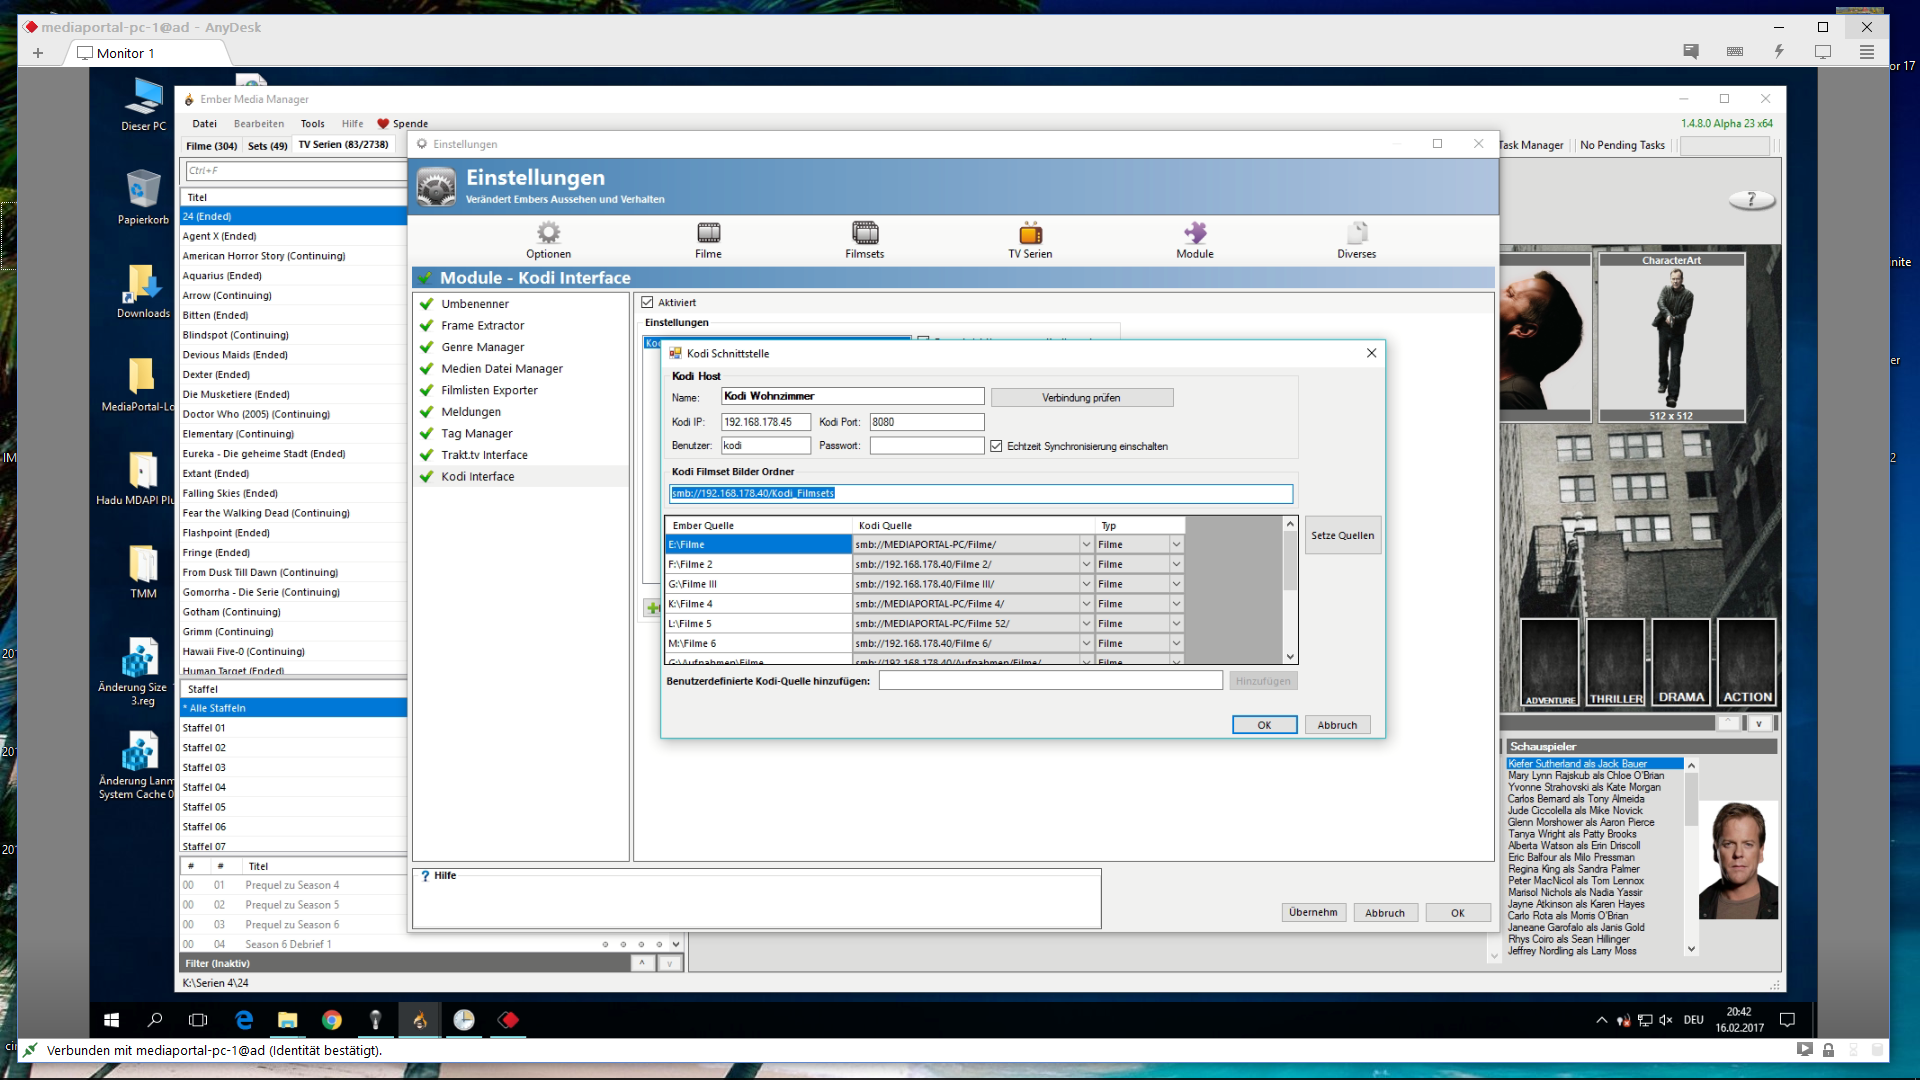Viewport: 1920px width, 1080px height.
Task: Click the Schauspieler list scrollbar
Action: pos(1691,856)
